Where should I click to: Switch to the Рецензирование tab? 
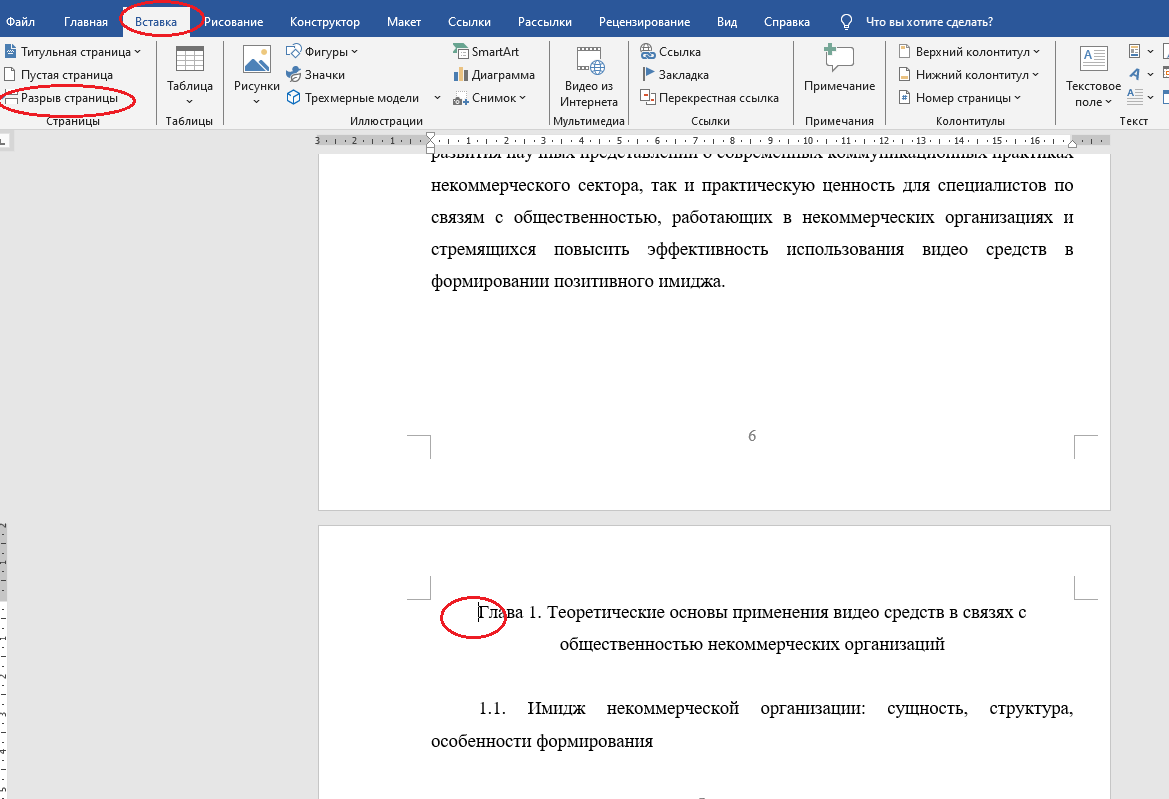tap(643, 20)
